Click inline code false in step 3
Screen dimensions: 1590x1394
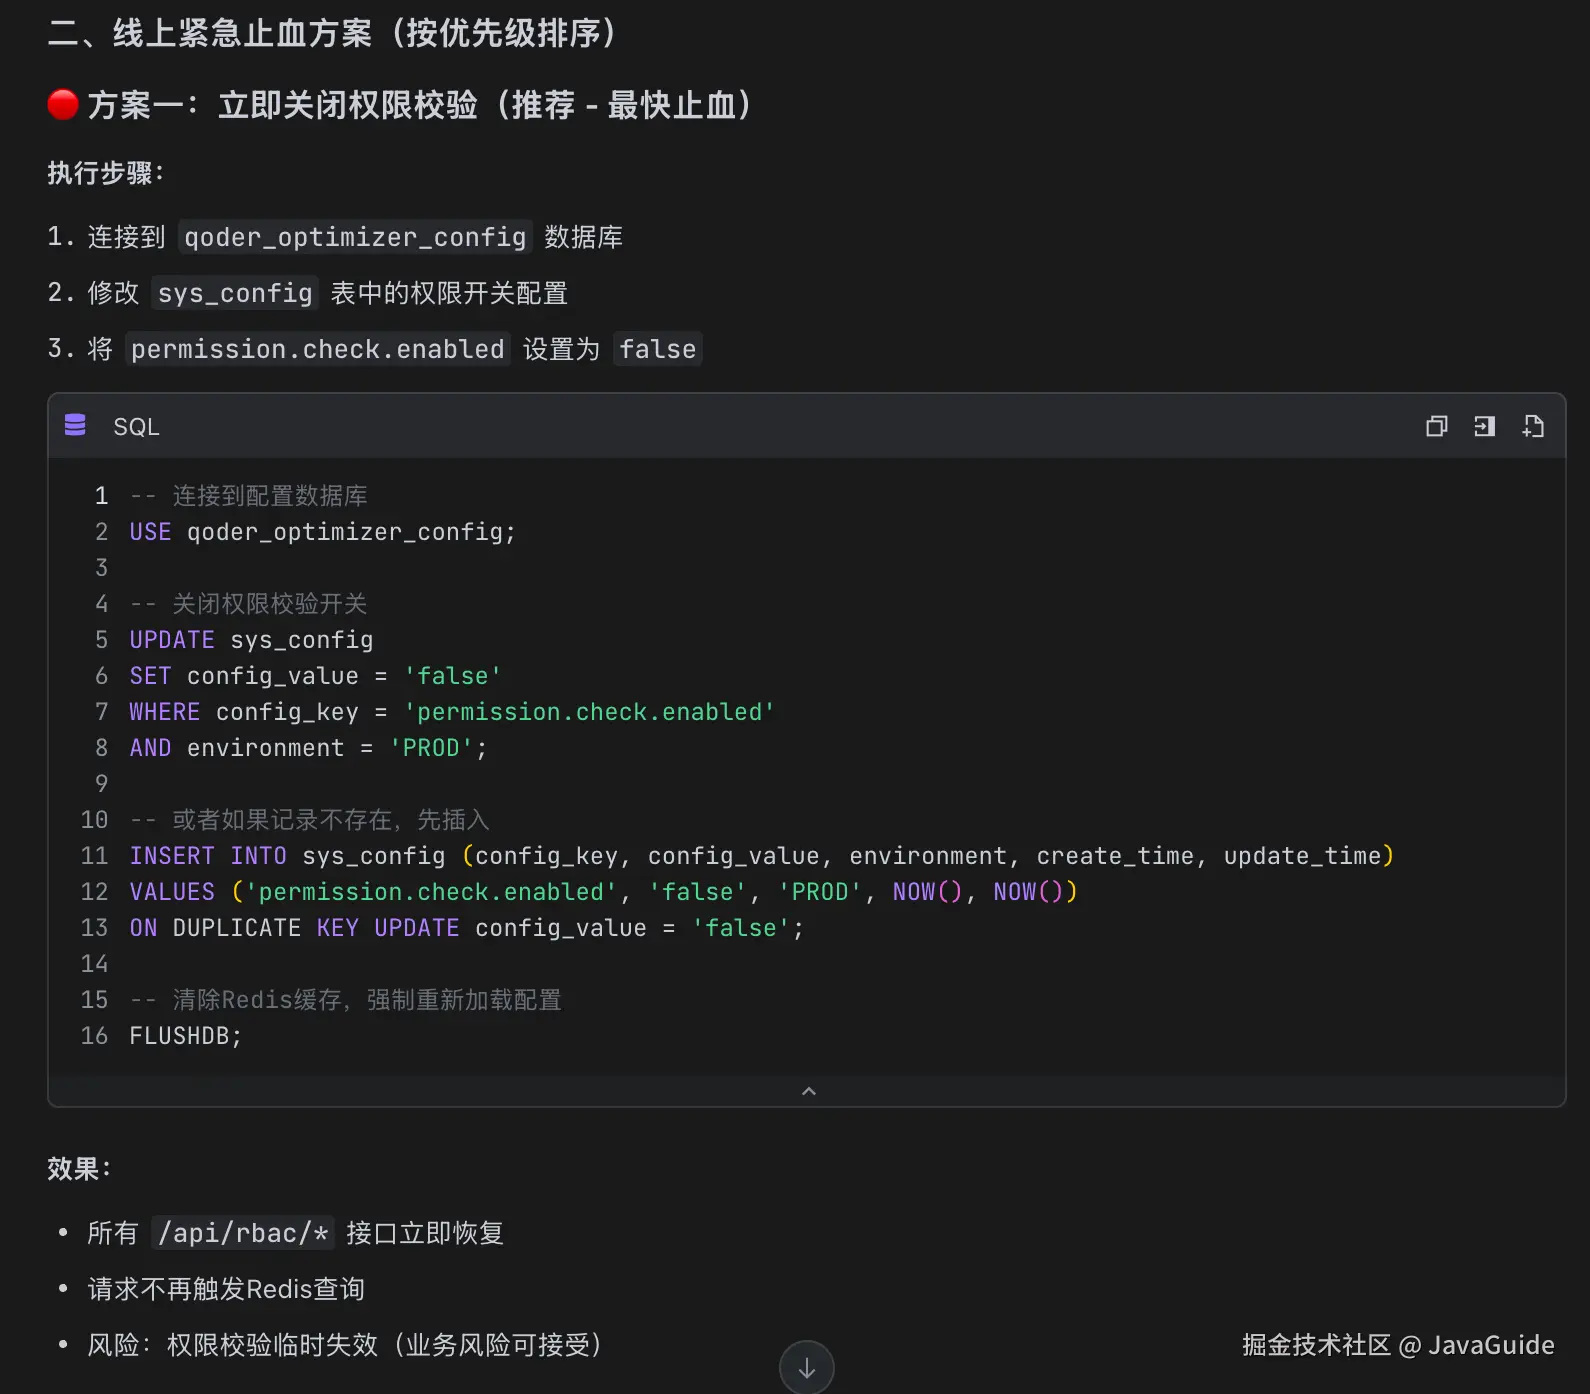tap(657, 349)
